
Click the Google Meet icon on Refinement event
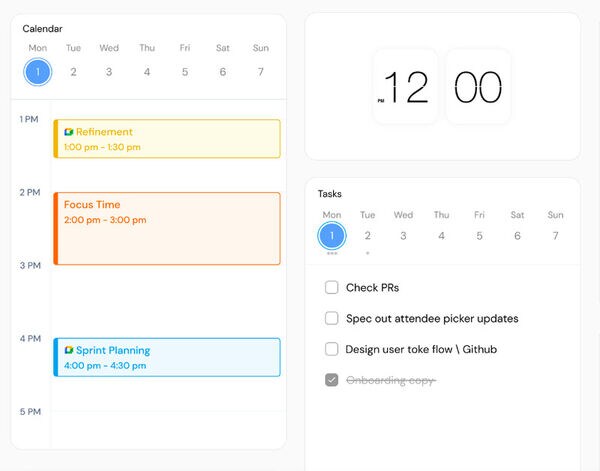pos(69,132)
